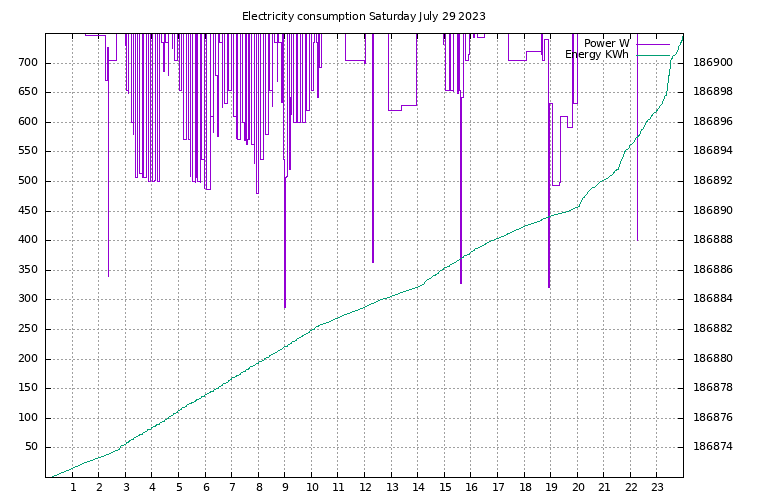Click right axis label 186884
Image resolution: width=768 pixels, height=500 pixels.
pos(713,299)
